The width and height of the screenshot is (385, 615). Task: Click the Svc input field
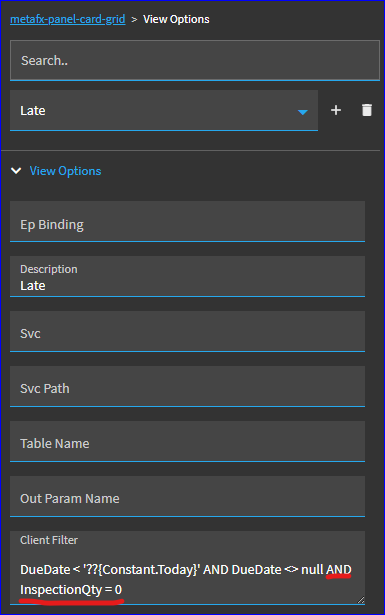187,331
